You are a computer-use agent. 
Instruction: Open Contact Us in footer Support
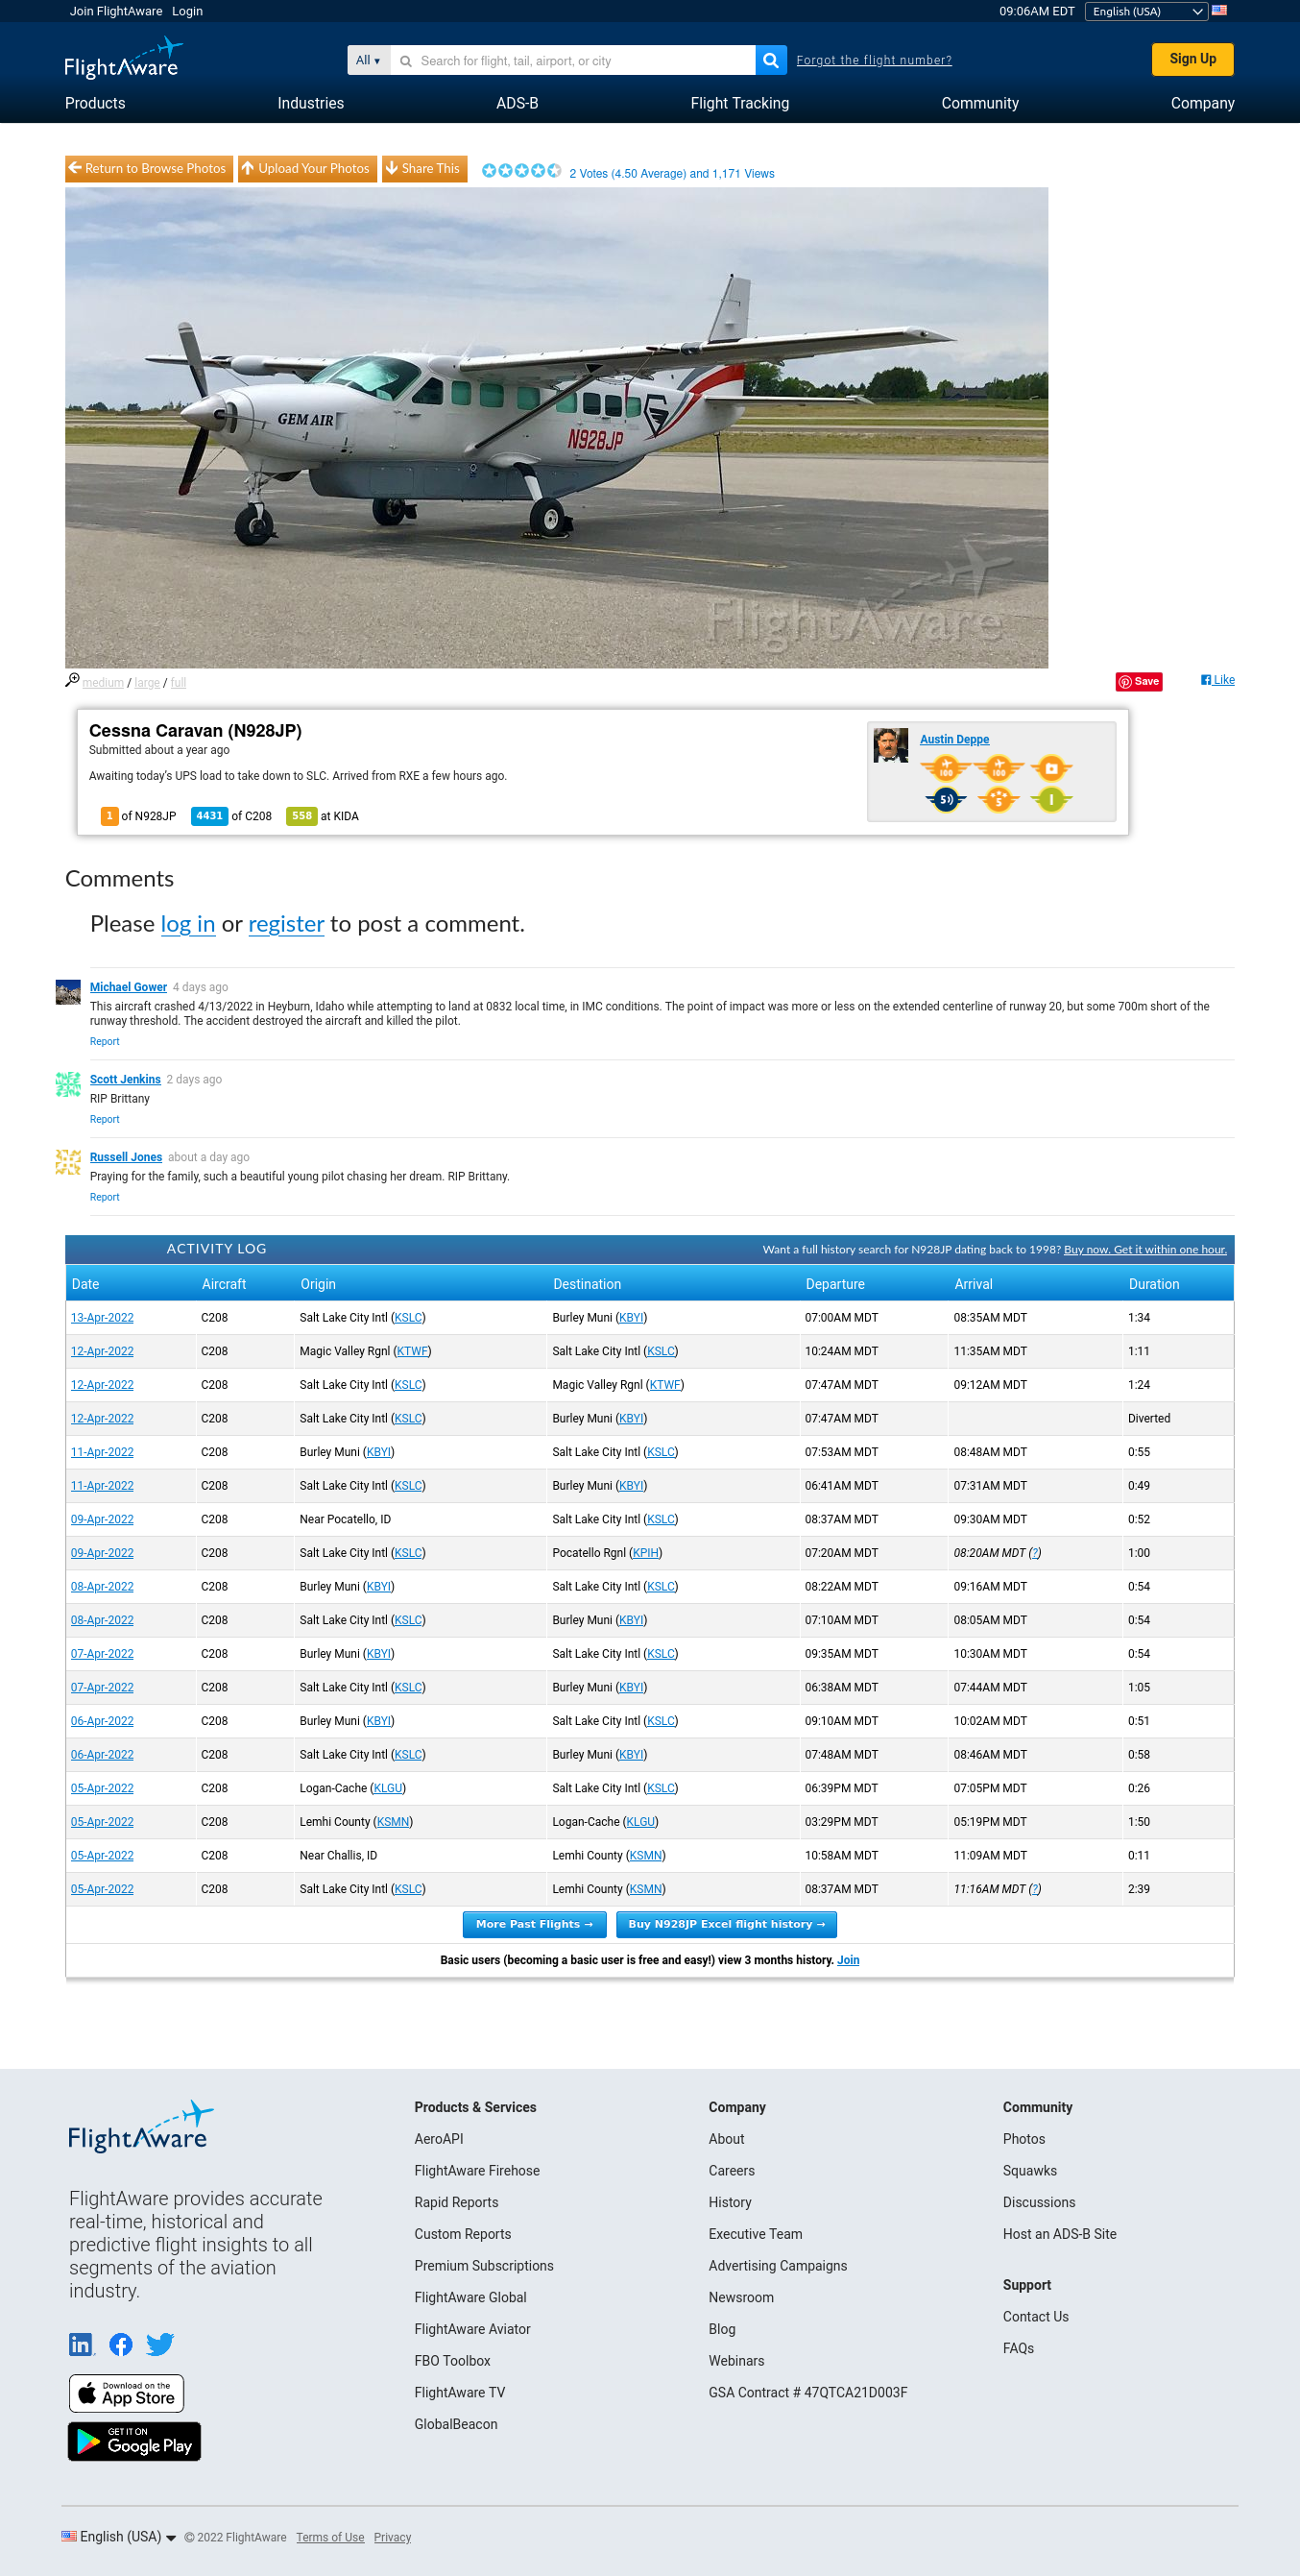point(1036,2317)
